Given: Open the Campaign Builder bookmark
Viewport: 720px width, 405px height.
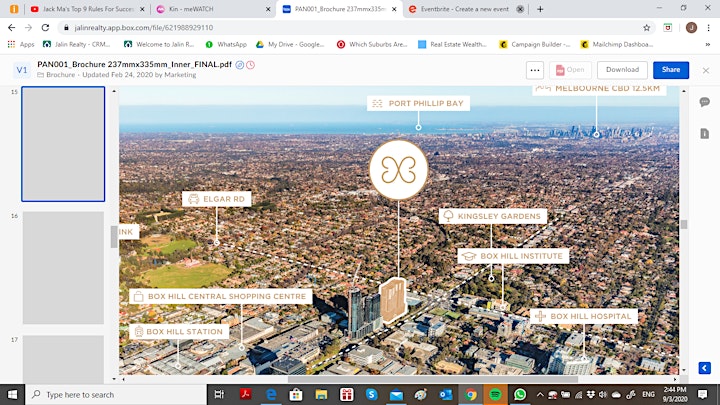Looking at the screenshot, I should pyautogui.click(x=535, y=45).
